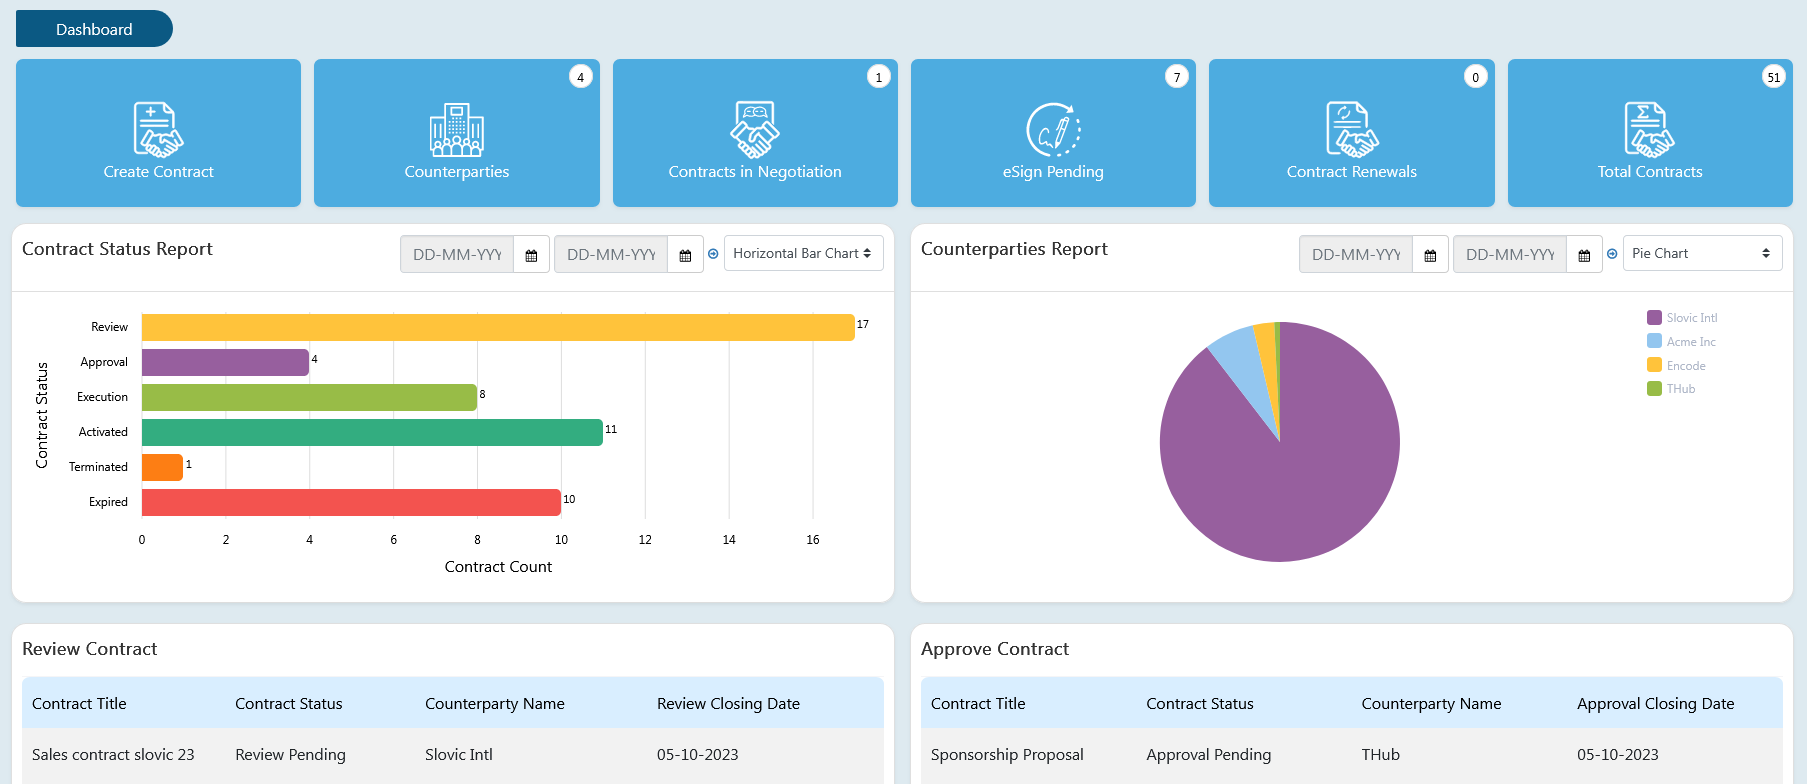Open the Create Contract tile icon

158,130
